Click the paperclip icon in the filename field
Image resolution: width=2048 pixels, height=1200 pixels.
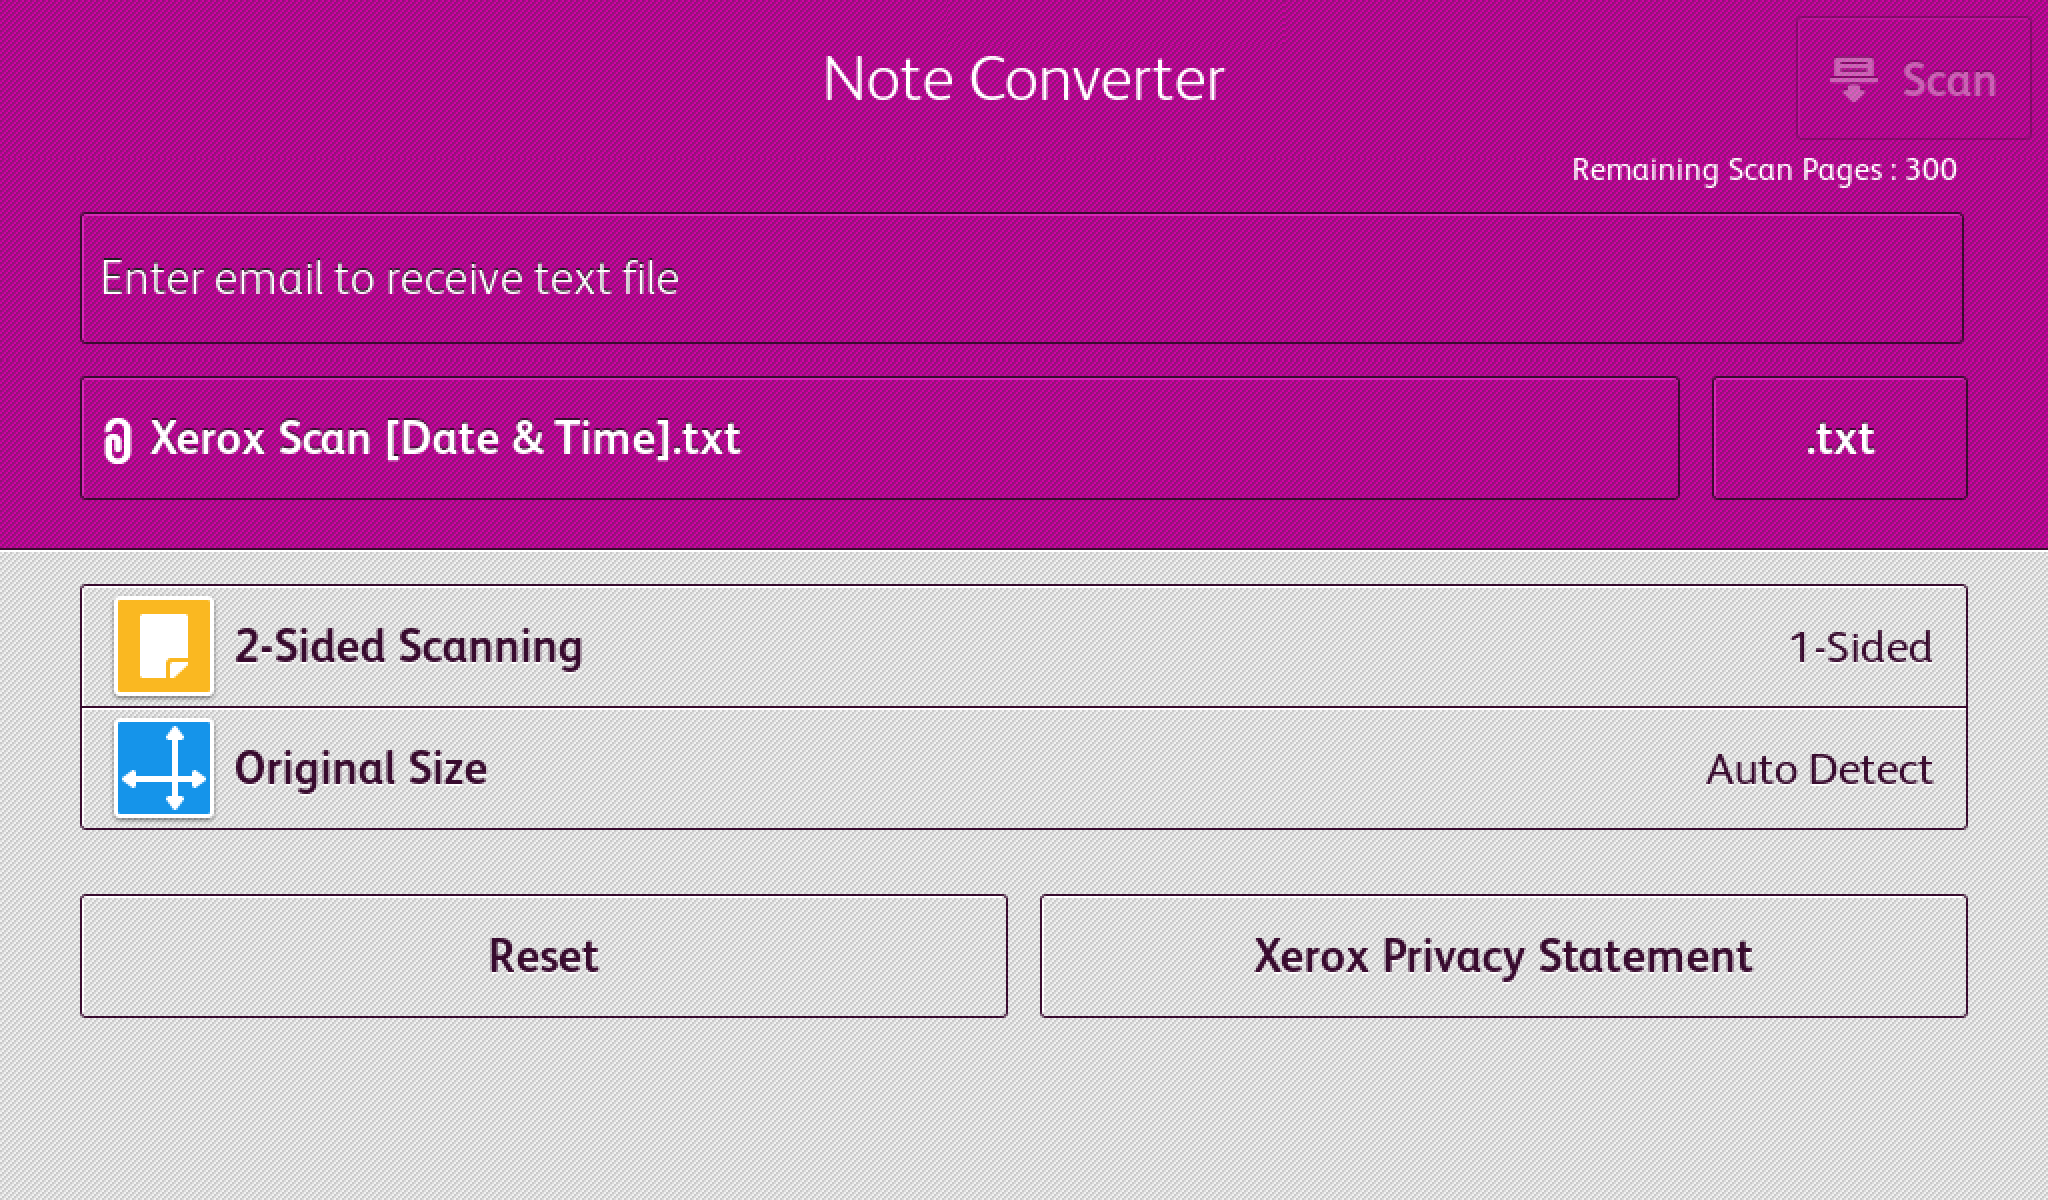click(118, 438)
